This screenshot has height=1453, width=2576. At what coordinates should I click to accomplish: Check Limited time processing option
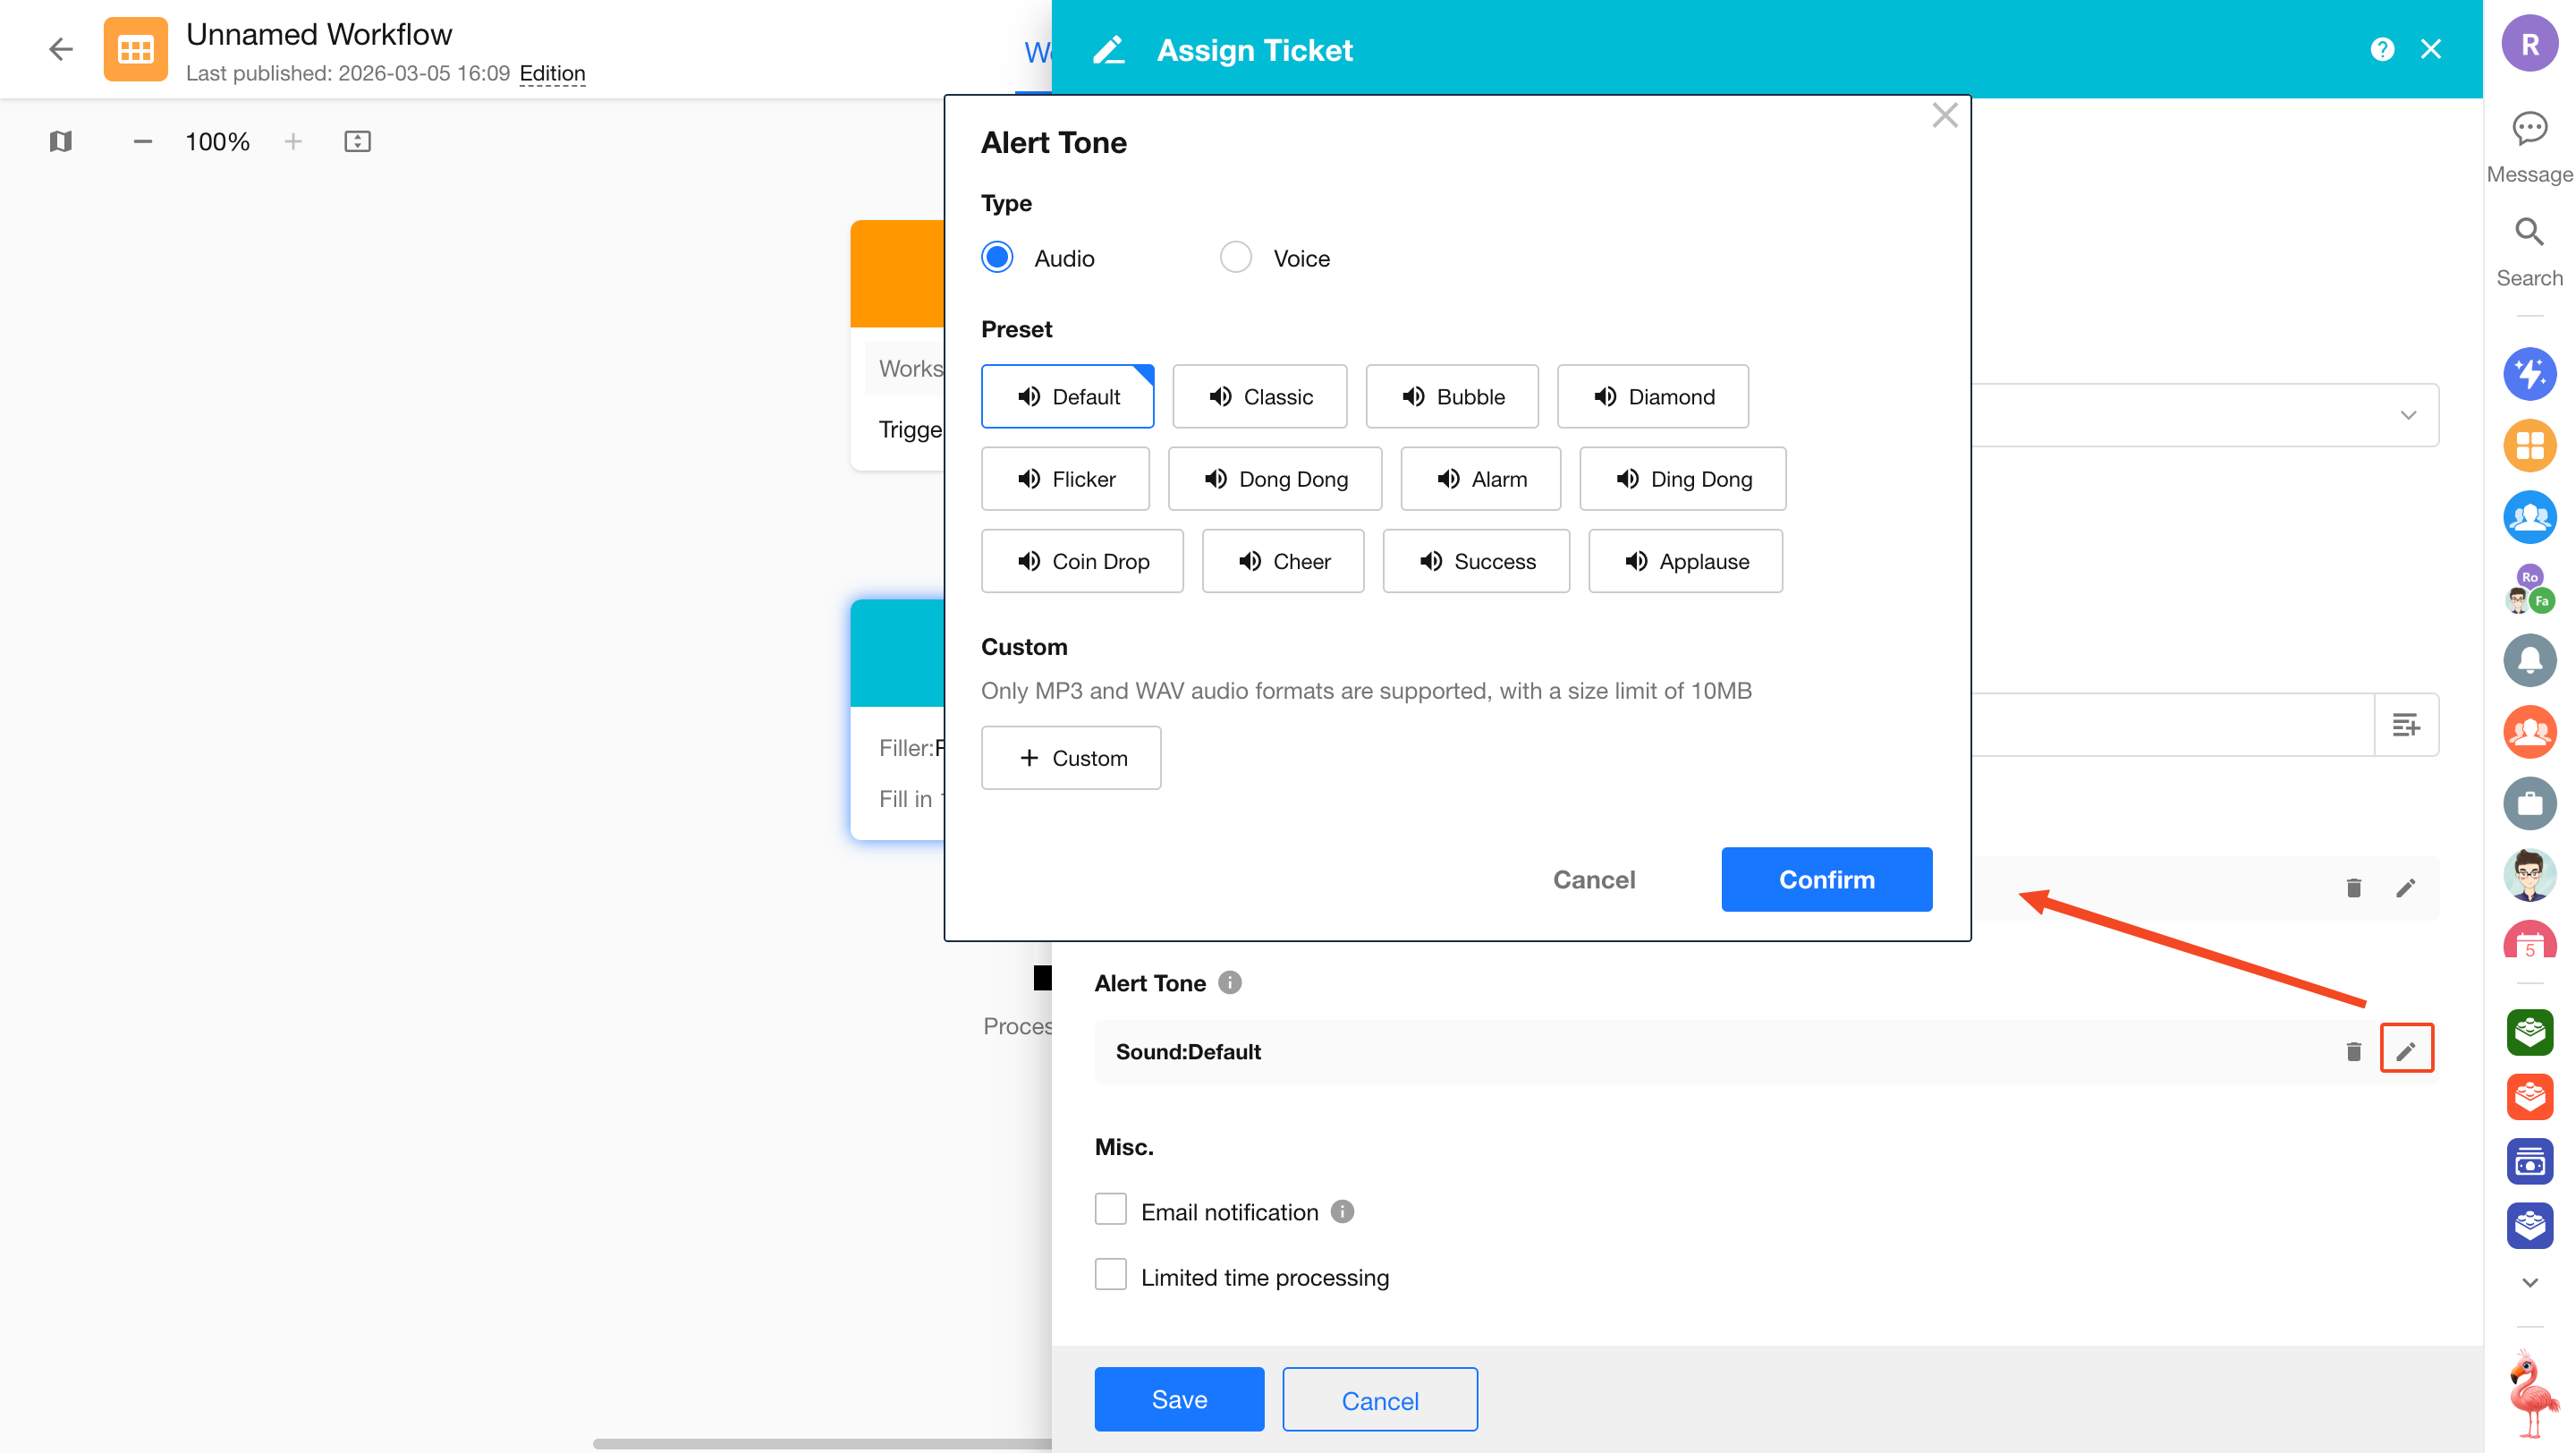click(x=1110, y=1275)
